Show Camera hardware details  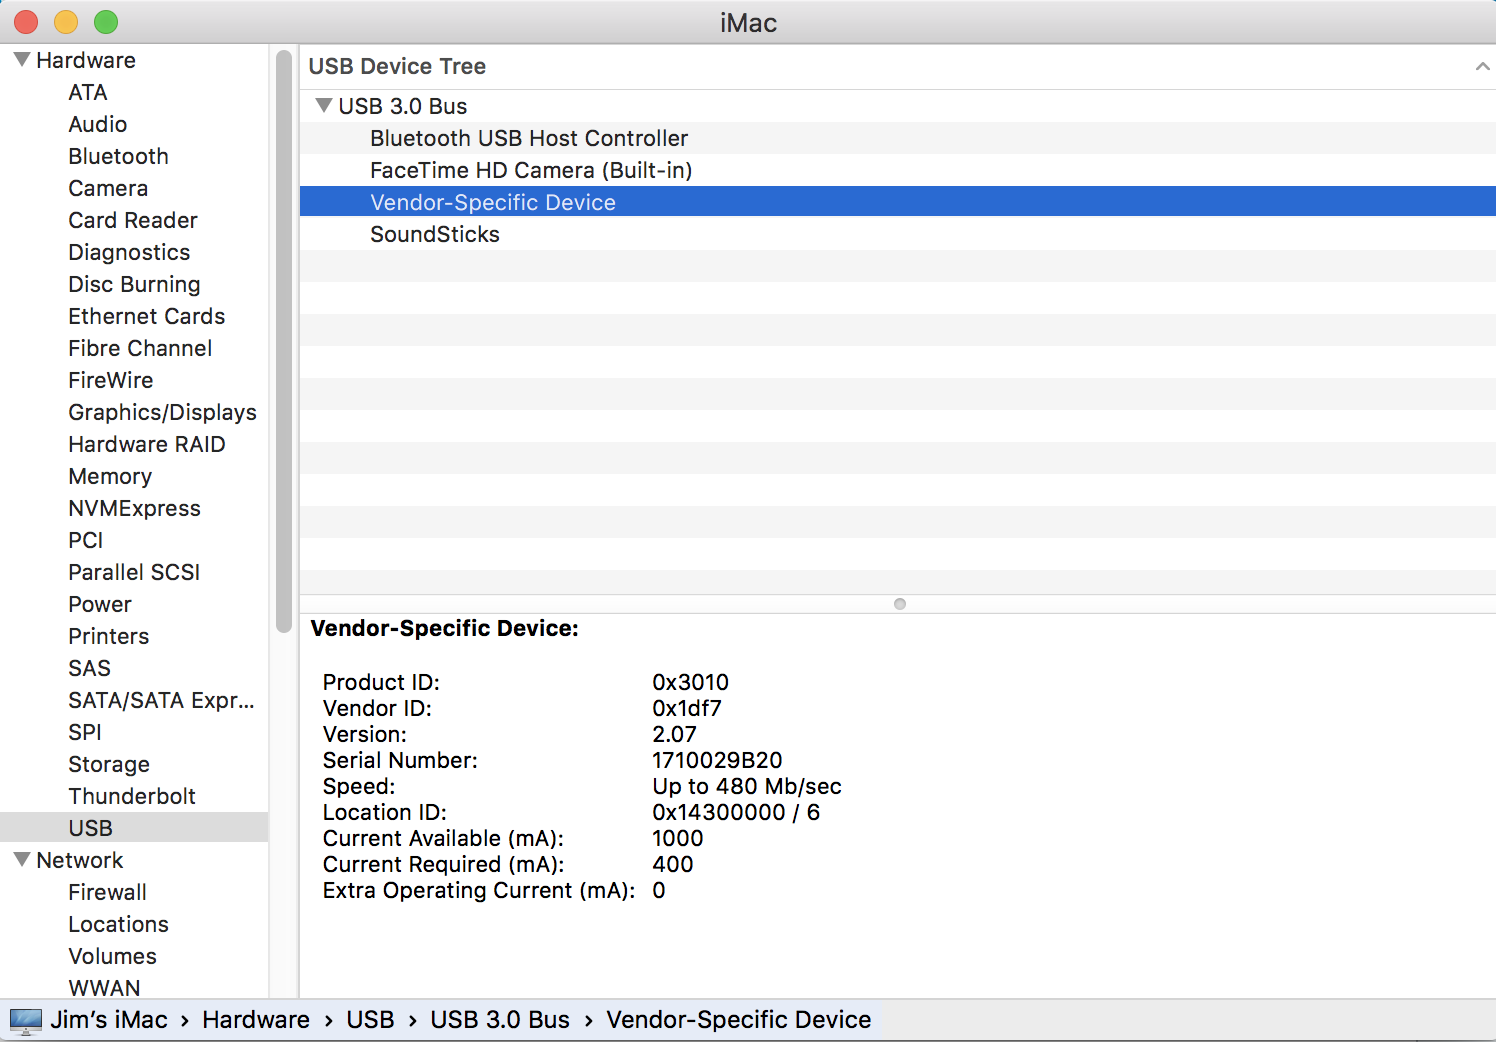[108, 188]
